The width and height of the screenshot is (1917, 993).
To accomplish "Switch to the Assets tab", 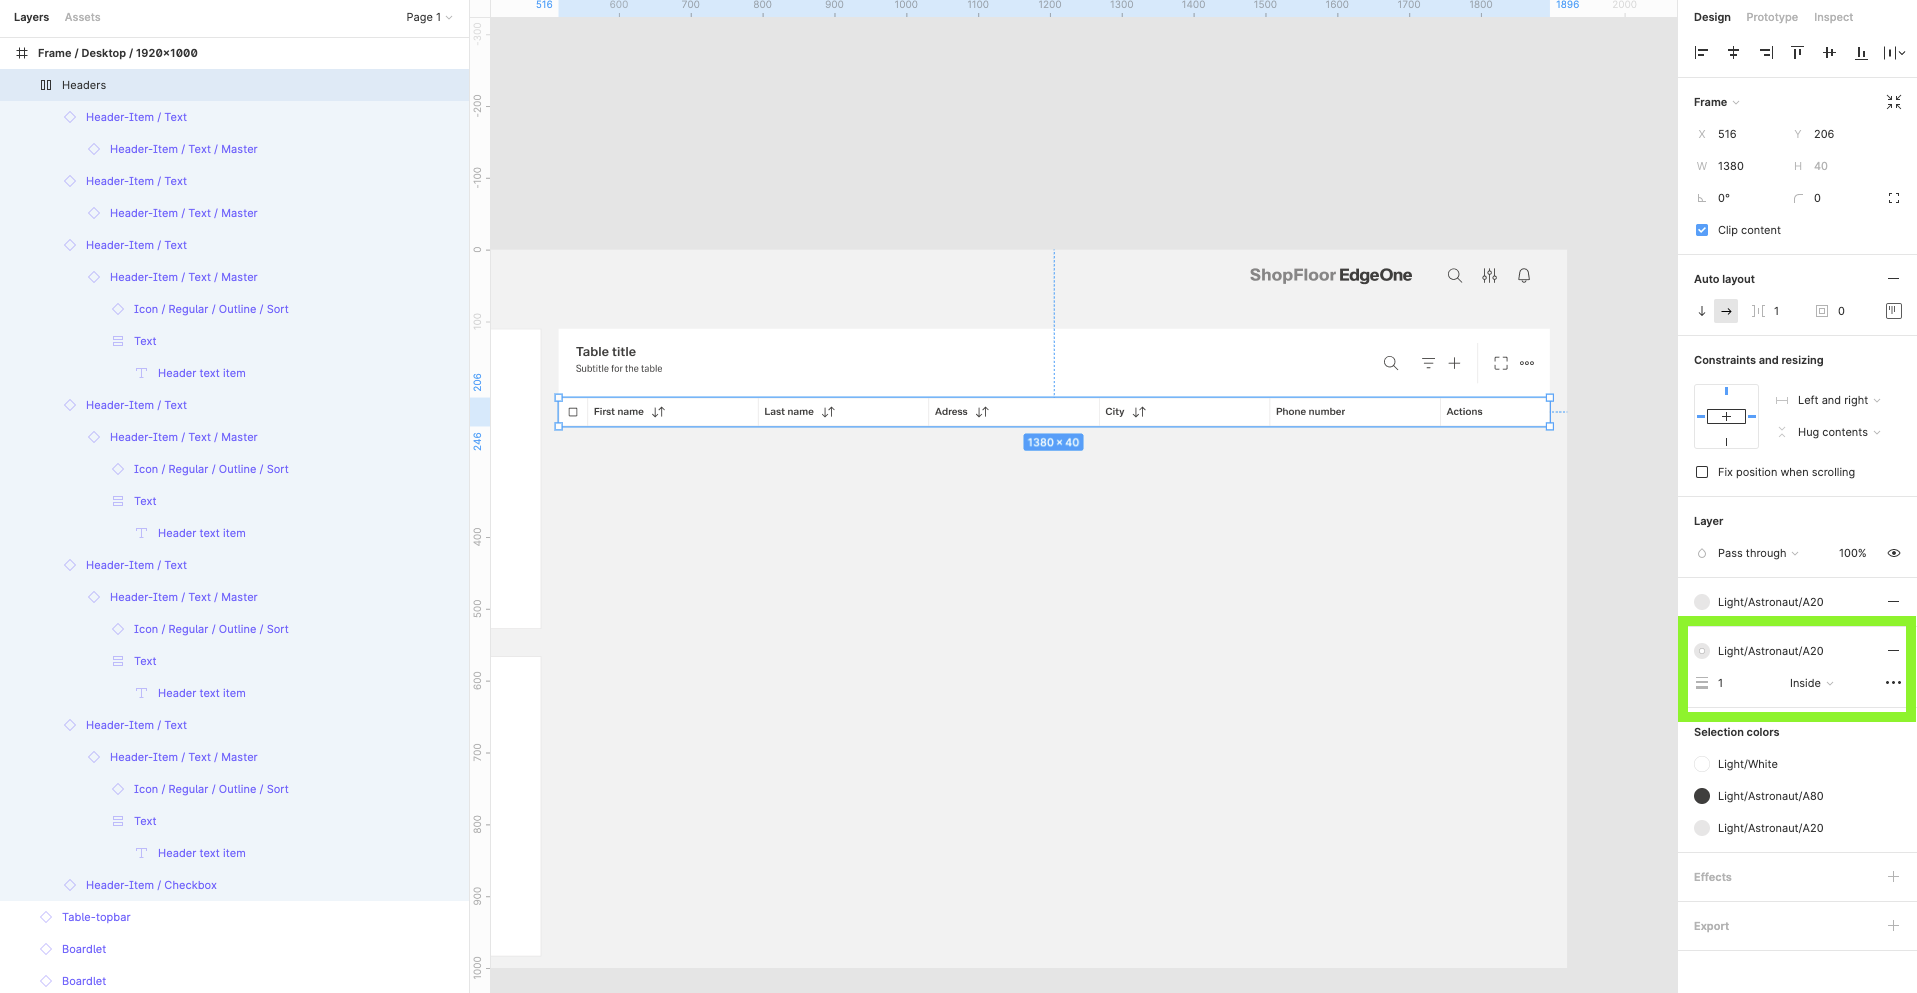I will pos(82,17).
